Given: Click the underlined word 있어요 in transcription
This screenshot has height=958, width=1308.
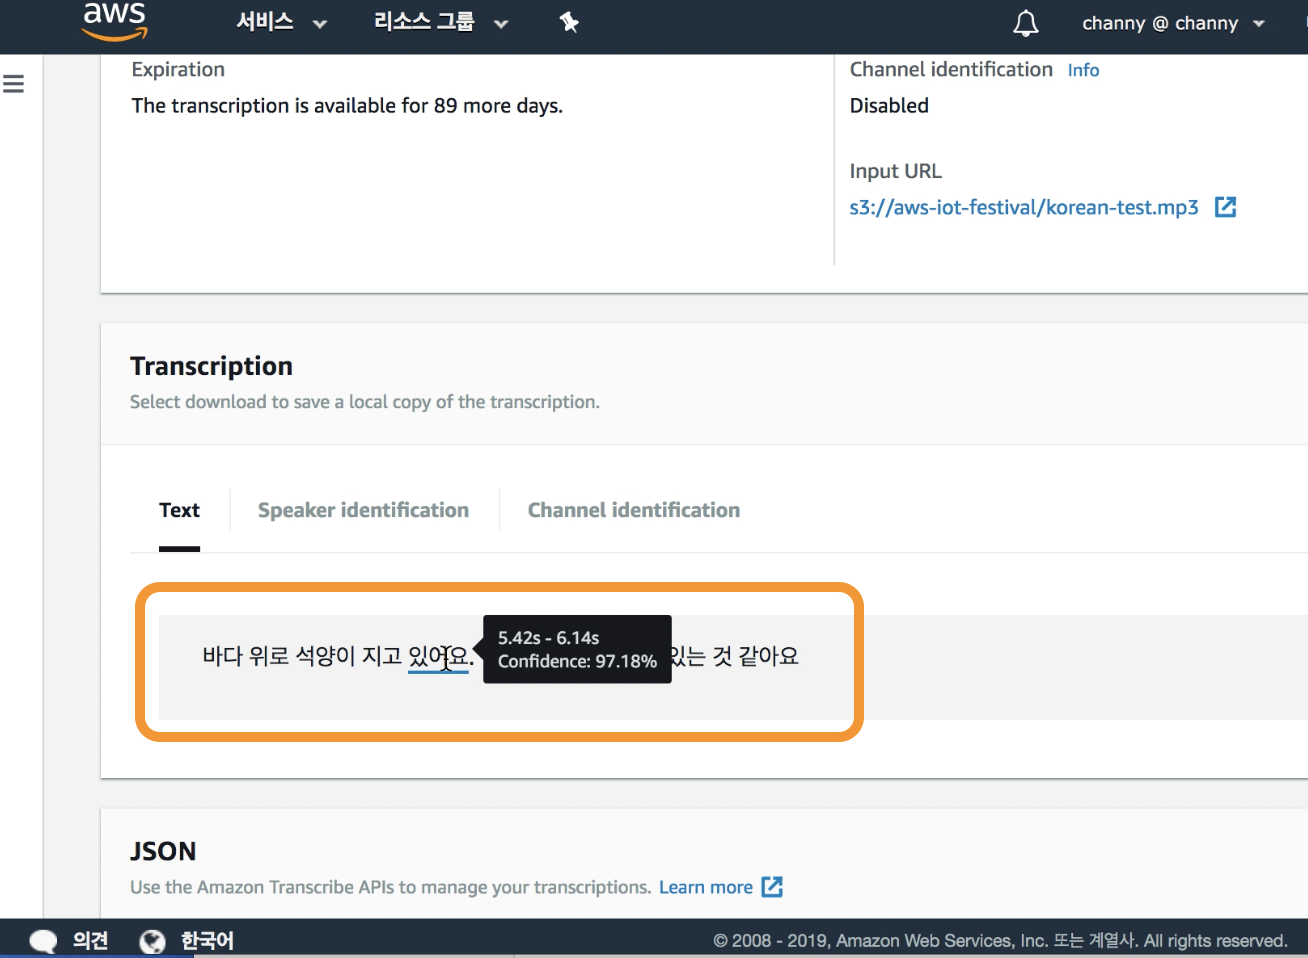Looking at the screenshot, I should point(438,657).
